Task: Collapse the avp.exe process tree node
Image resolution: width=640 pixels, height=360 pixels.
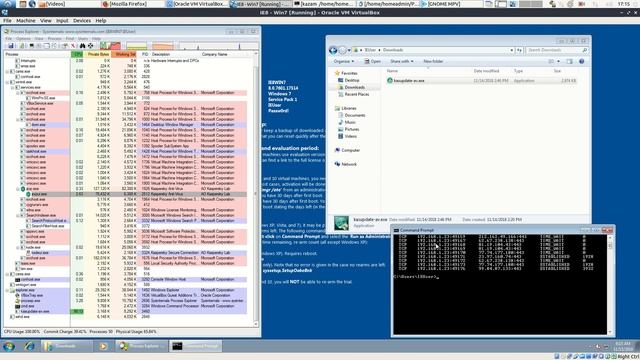Action: coord(18,189)
